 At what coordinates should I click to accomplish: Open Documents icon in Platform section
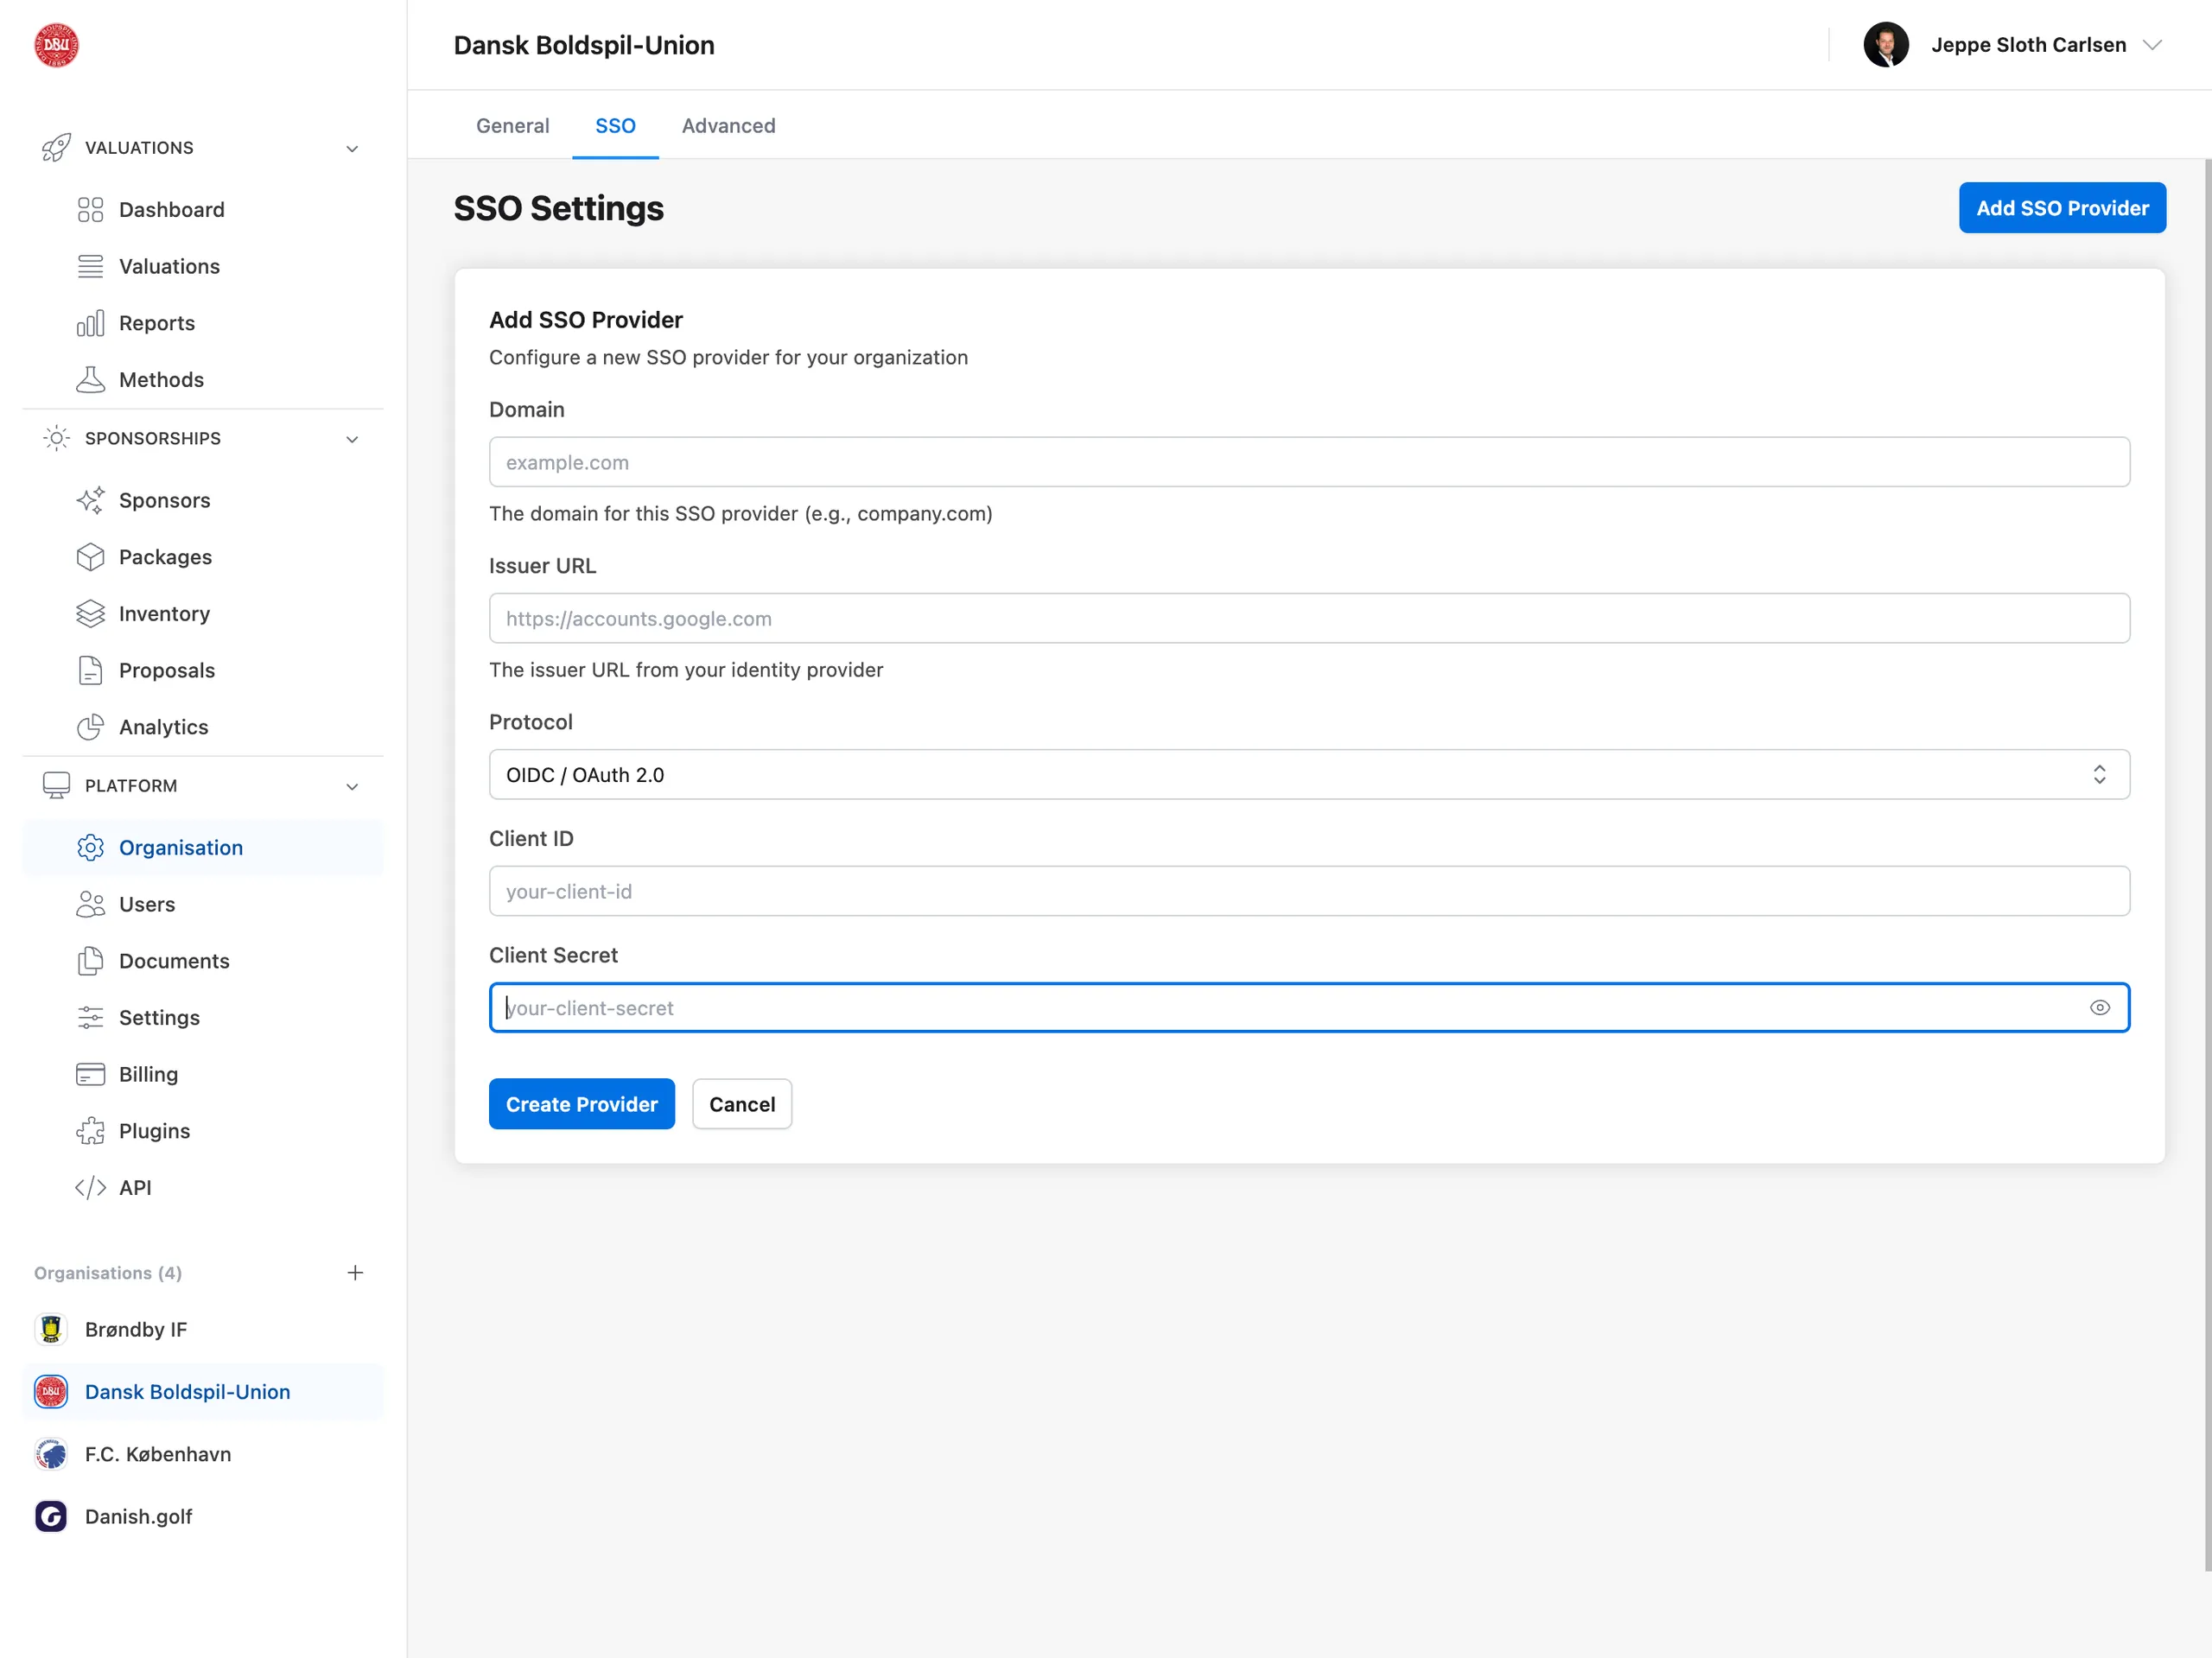coord(90,961)
